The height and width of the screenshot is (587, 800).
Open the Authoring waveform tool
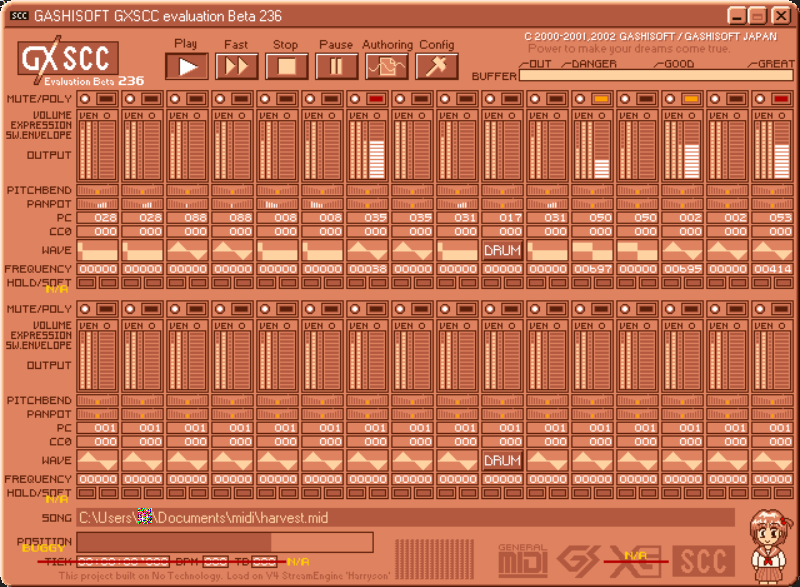pyautogui.click(x=386, y=66)
